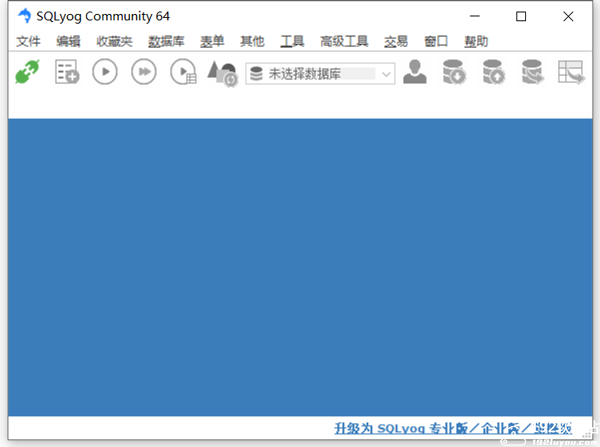The height and width of the screenshot is (447, 600).
Task: Click the schema designer table icon
Action: pyautogui.click(x=571, y=72)
